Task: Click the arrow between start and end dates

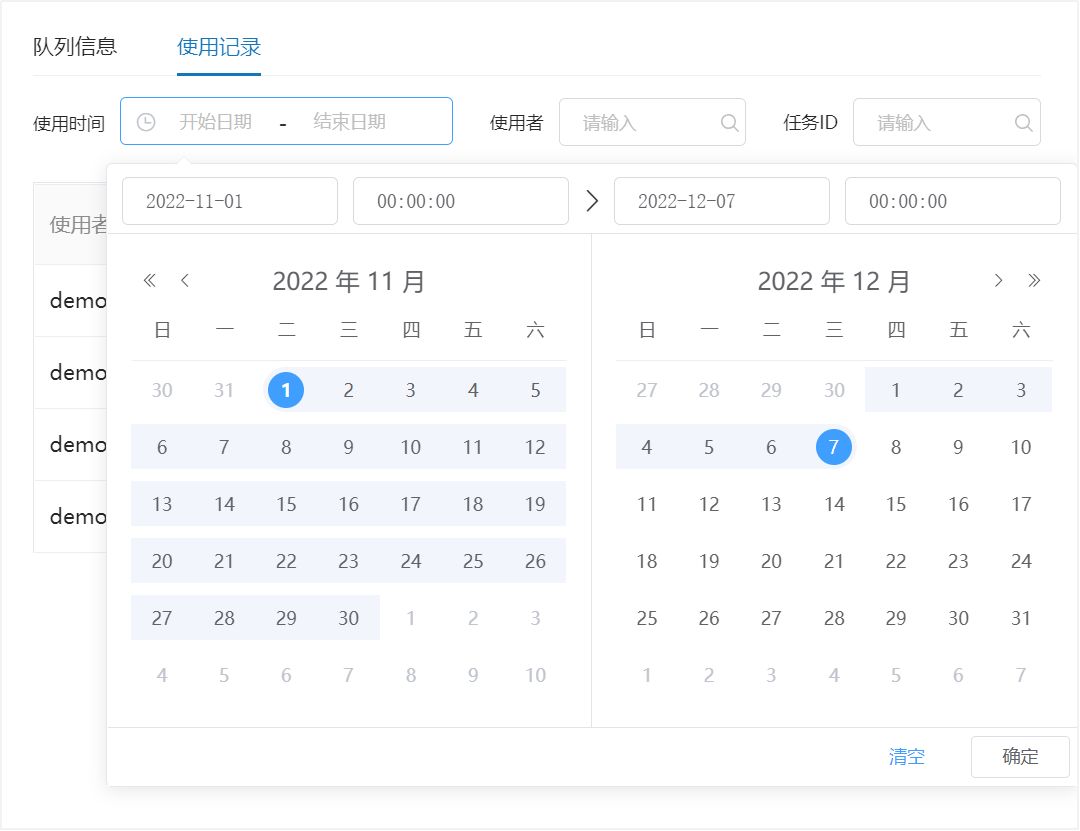Action: coord(591,201)
